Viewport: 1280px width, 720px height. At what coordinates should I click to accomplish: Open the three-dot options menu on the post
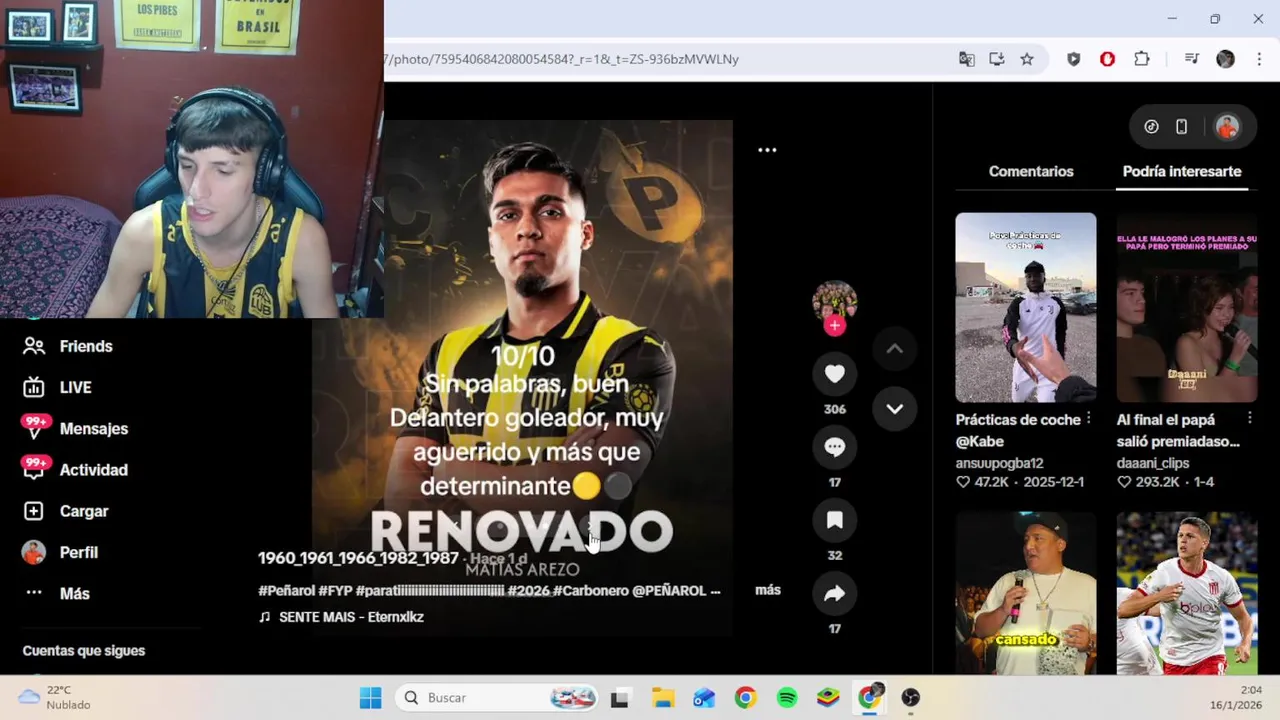point(767,150)
